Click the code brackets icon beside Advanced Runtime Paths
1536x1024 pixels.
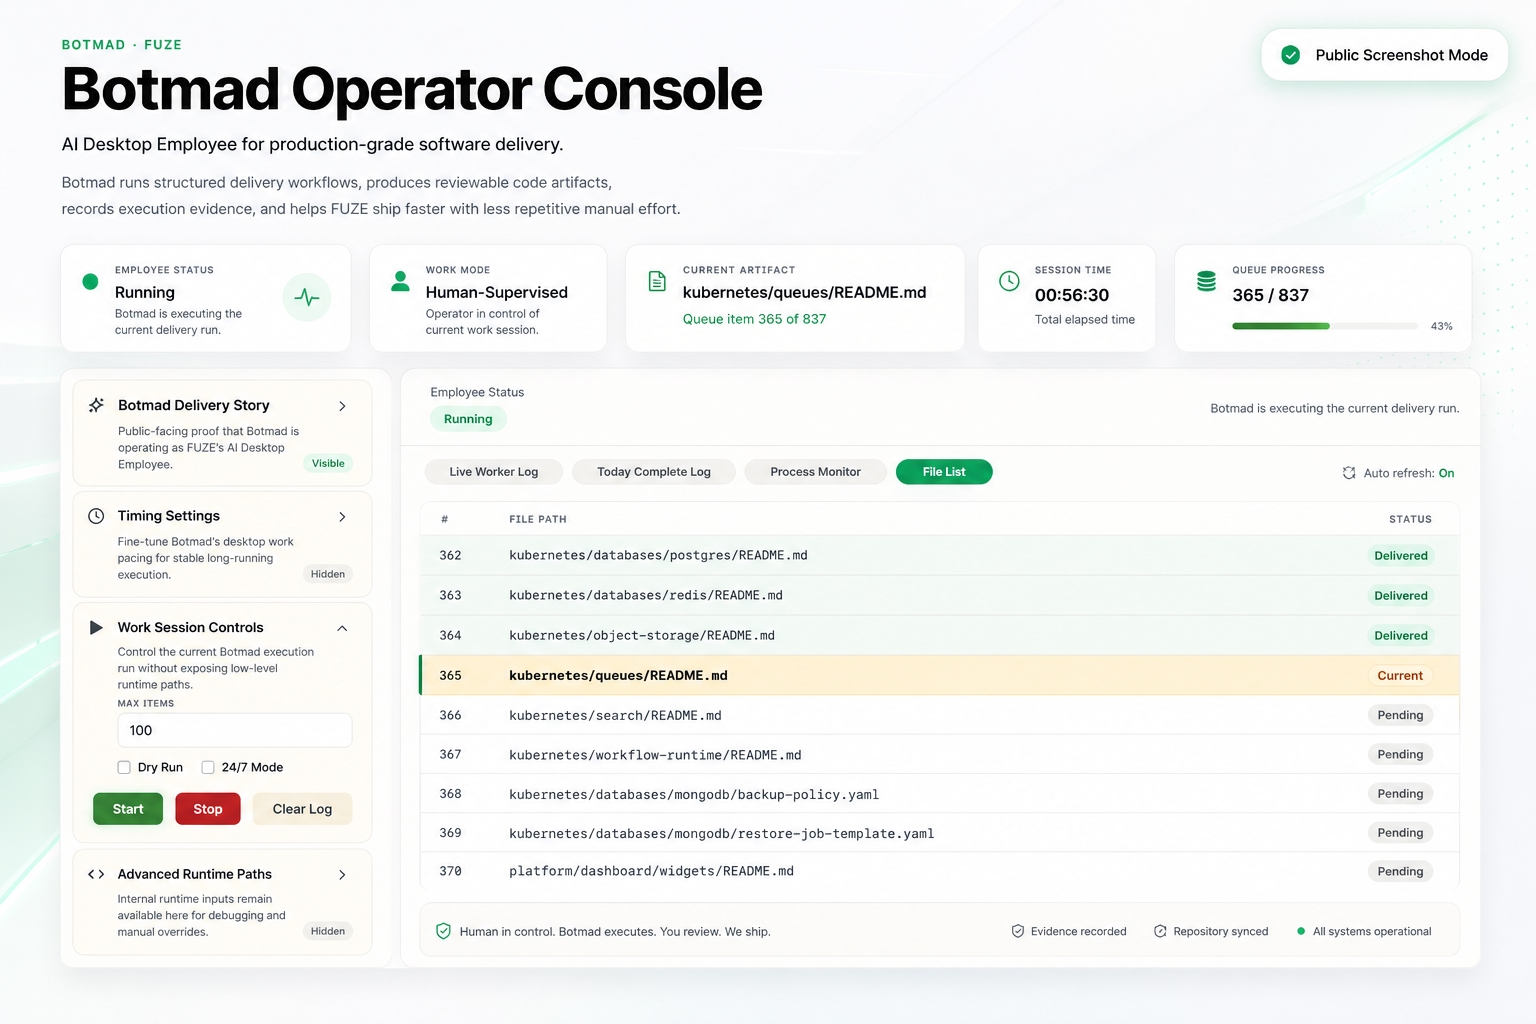[96, 874]
